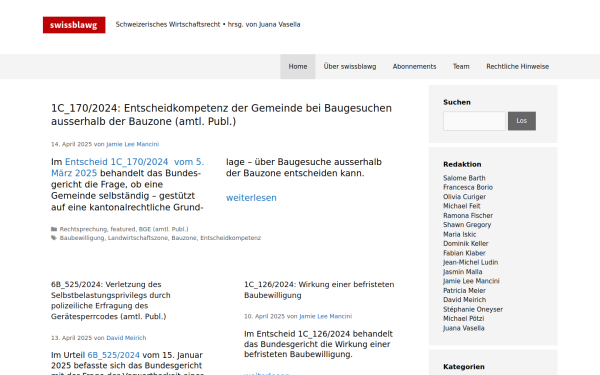Open Dominik Keller in Redaktion list

click(x=466, y=244)
